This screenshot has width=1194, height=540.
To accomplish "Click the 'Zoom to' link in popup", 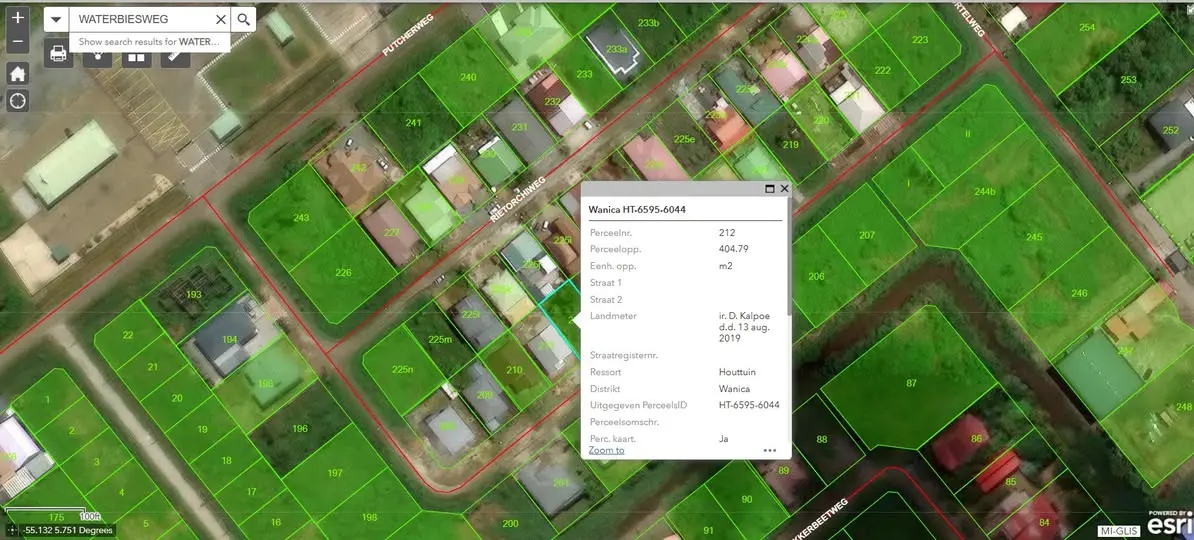I will point(606,450).
